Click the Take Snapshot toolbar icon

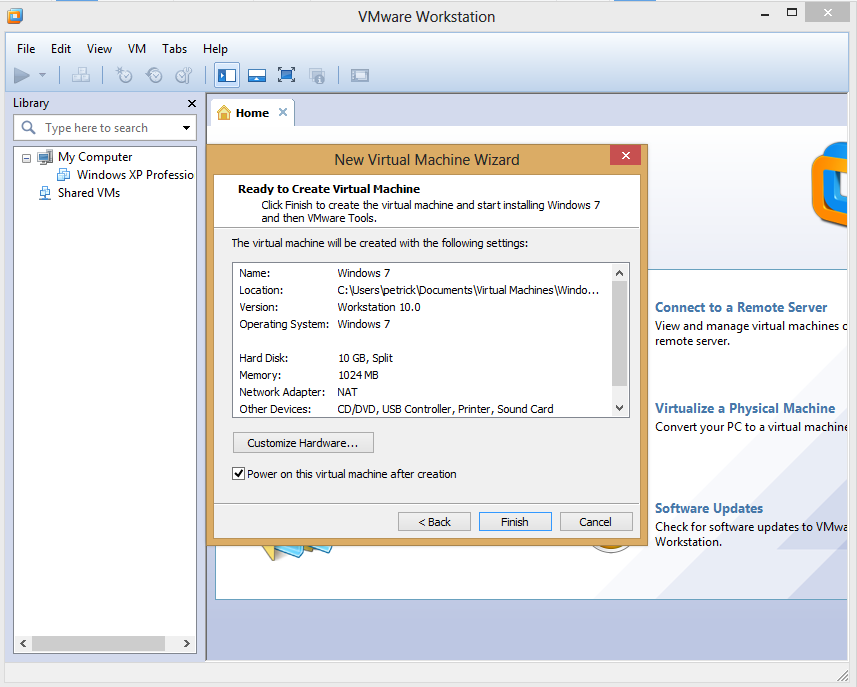point(124,75)
